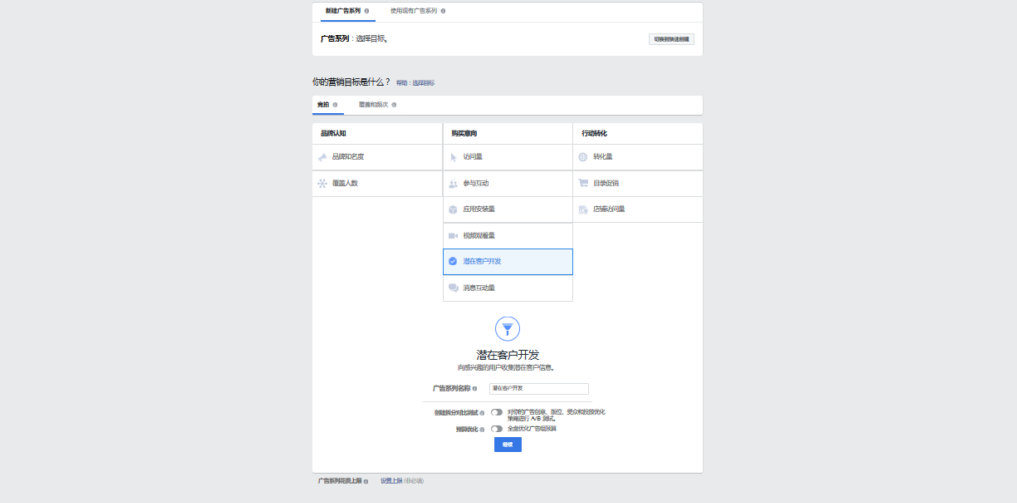The image size is (1017, 503).
Task: Select the 视频观看量 camera icon
Action: 453,235
